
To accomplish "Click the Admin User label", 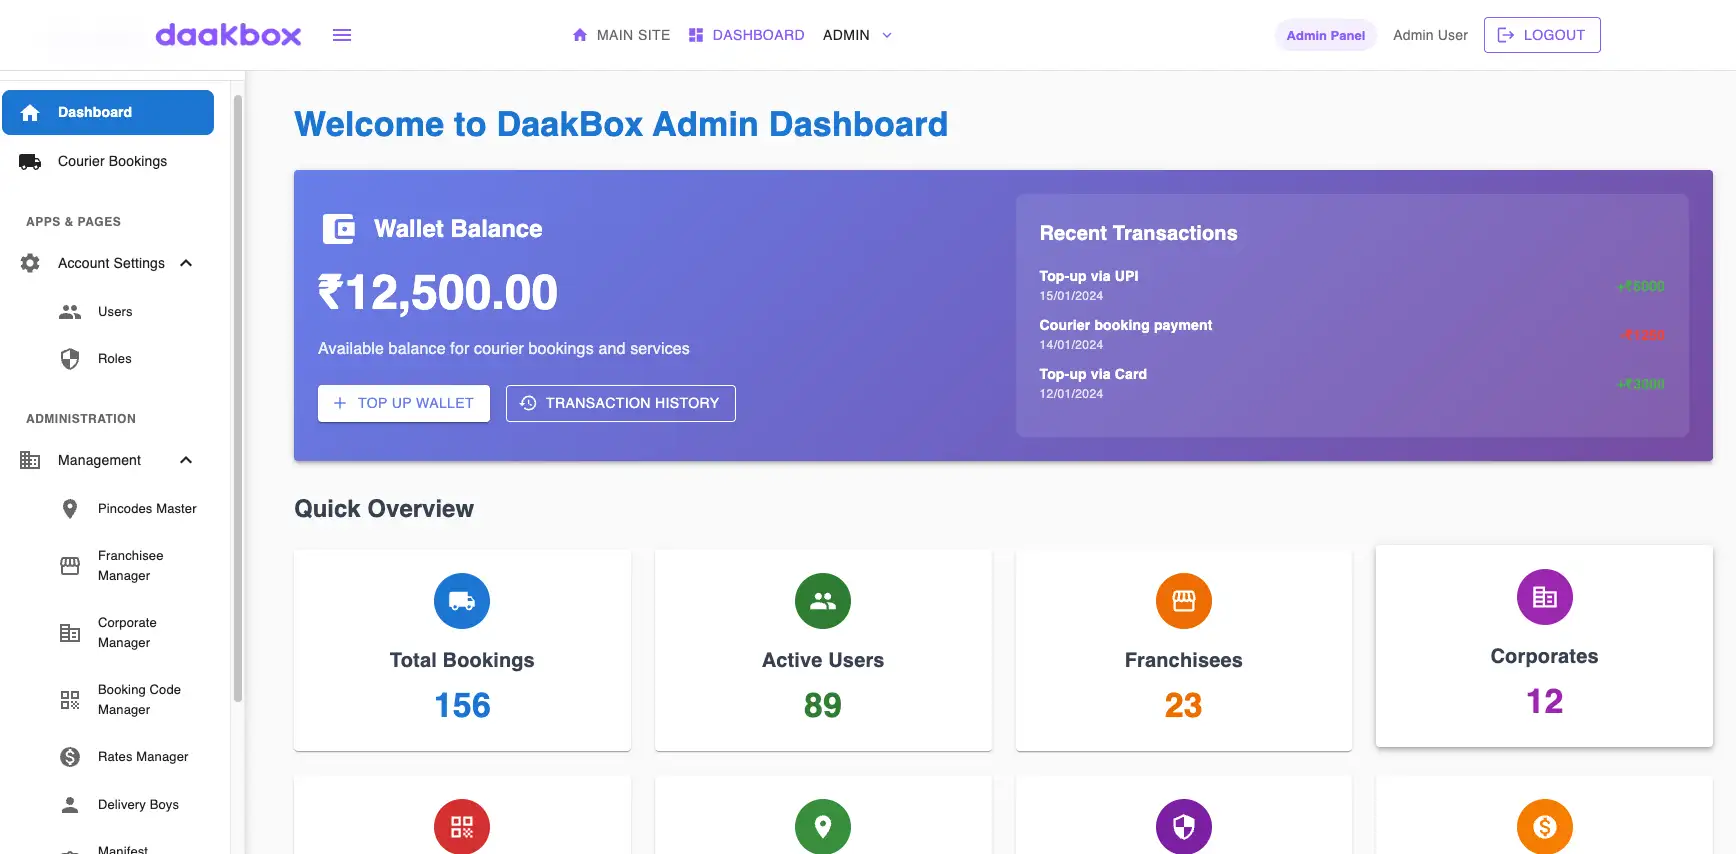I will click(1430, 35).
